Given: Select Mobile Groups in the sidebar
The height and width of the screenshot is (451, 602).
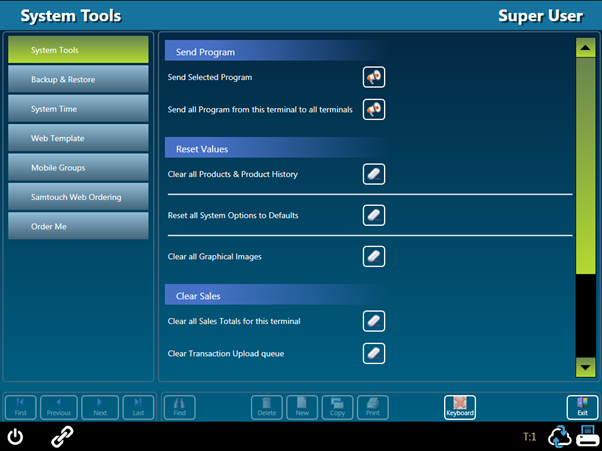Looking at the screenshot, I should [78, 168].
